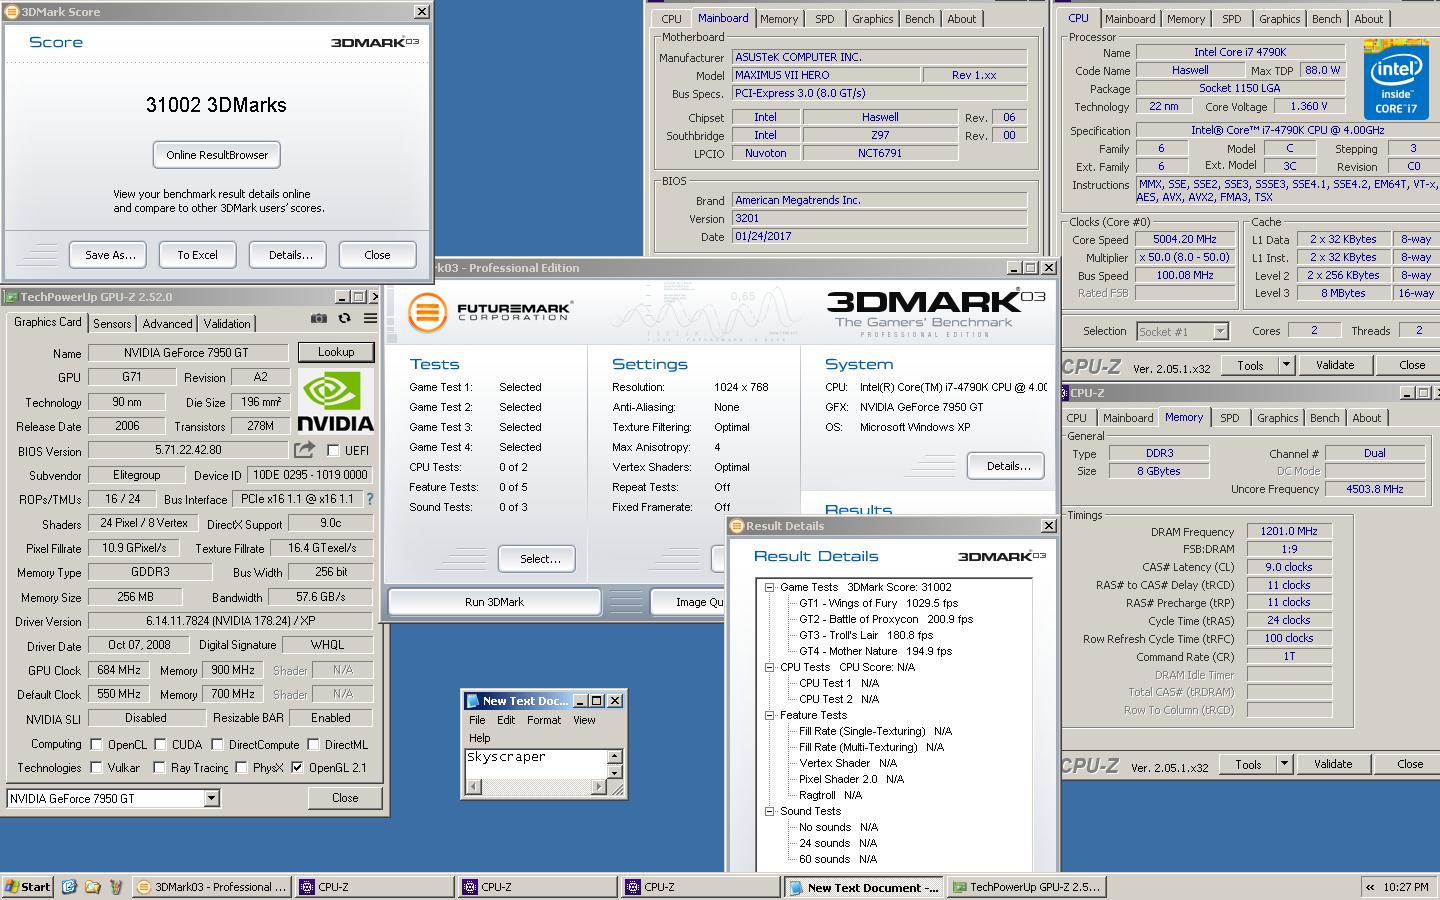Click the folder icon in quick launch

click(92, 886)
